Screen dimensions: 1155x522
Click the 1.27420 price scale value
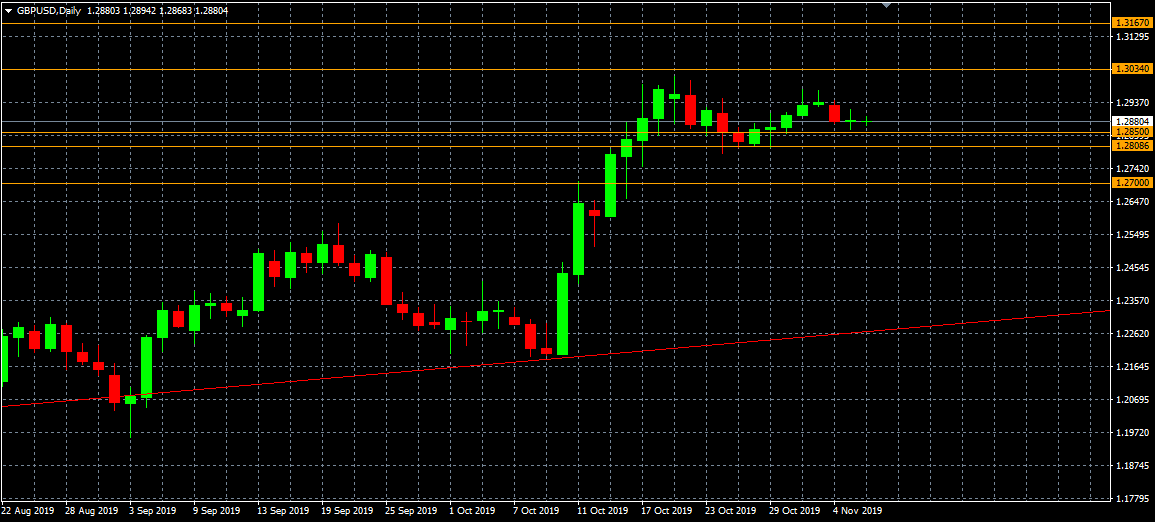(x=1133, y=169)
